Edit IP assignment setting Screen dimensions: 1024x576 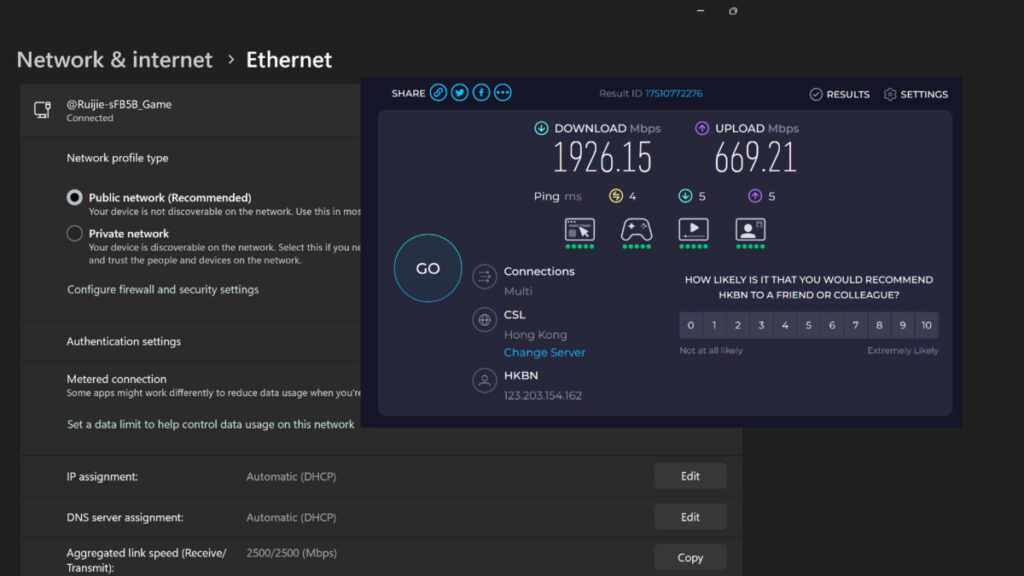point(690,476)
